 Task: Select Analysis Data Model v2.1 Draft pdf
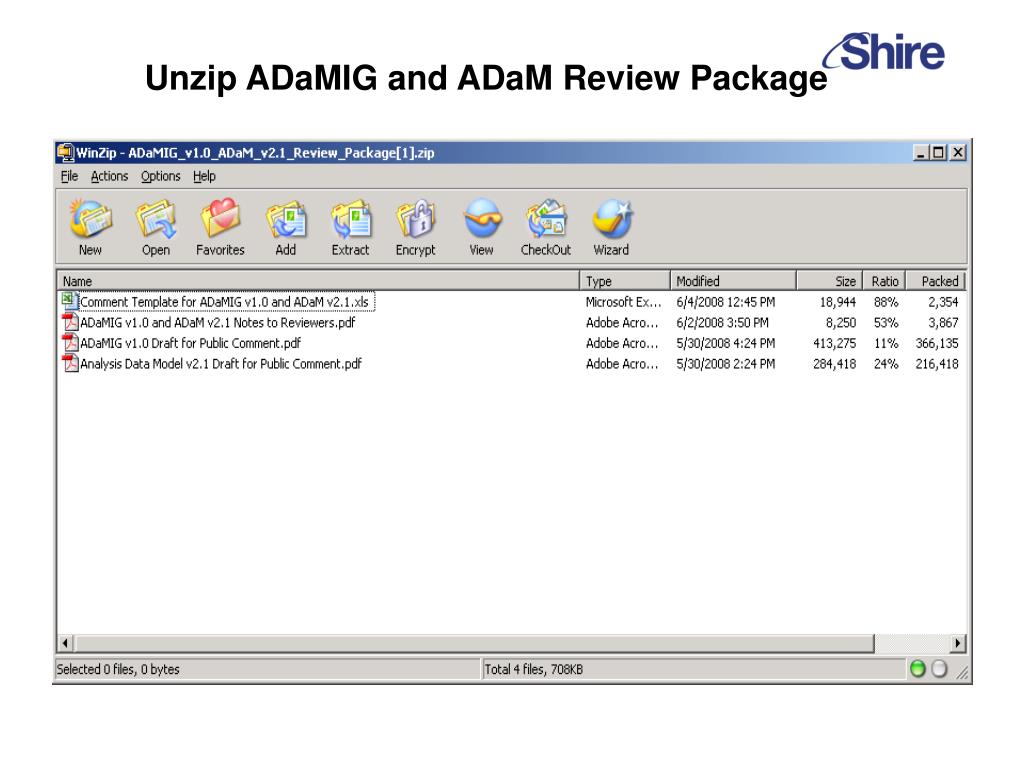click(221, 364)
